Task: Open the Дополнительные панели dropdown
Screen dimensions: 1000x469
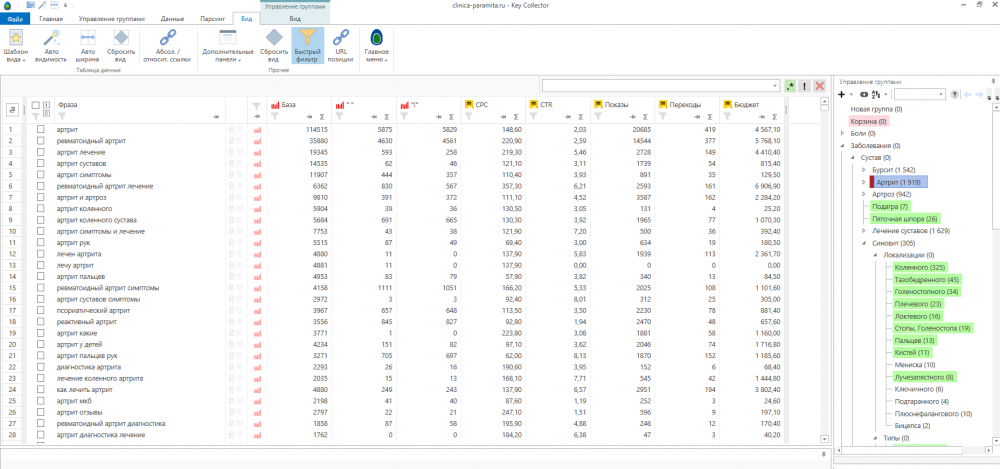Action: pyautogui.click(x=227, y=54)
